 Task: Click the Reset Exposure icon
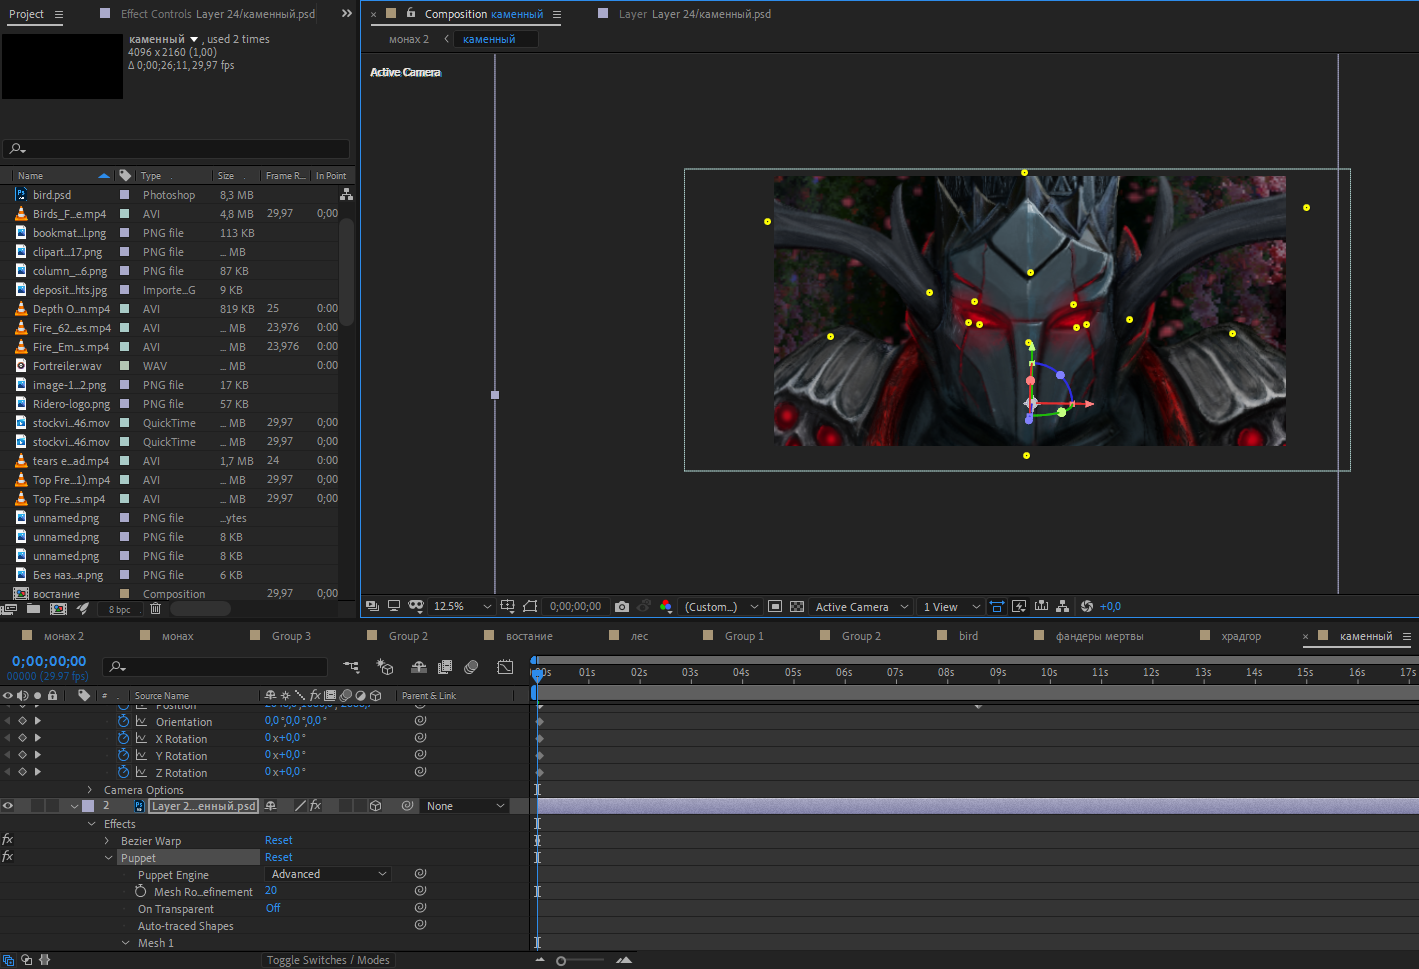(x=1087, y=606)
